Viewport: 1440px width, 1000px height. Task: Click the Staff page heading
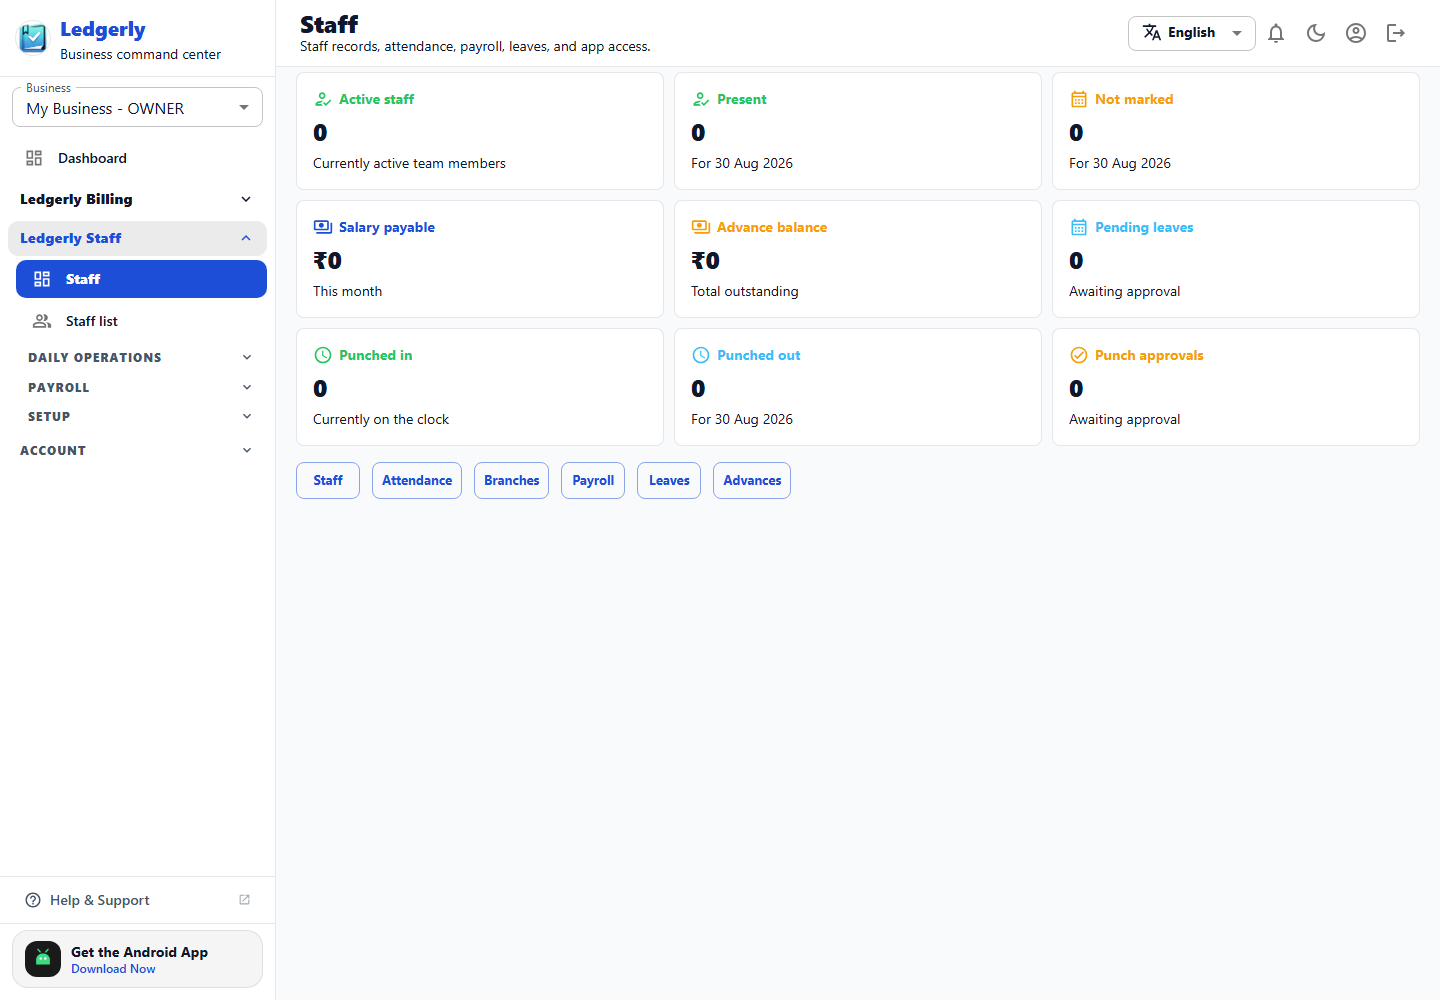[329, 24]
